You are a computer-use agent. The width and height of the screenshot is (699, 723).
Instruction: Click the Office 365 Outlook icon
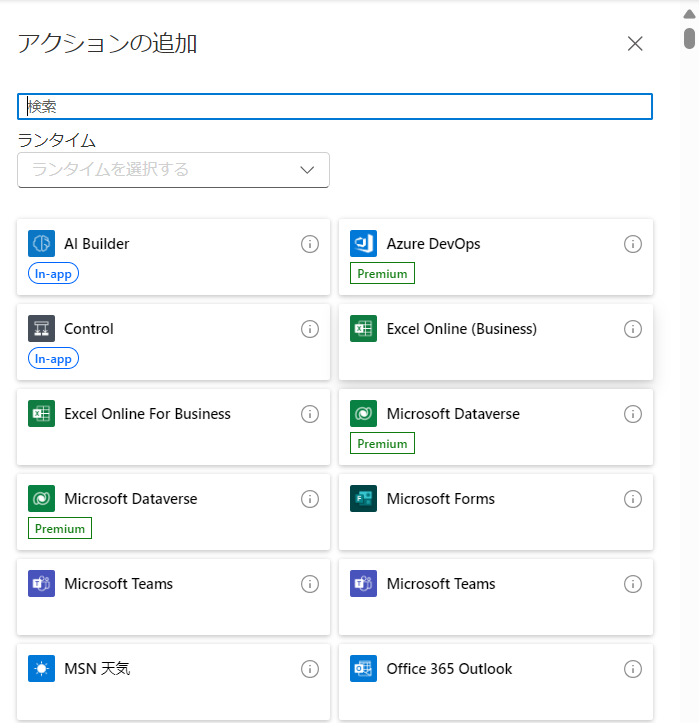pyautogui.click(x=363, y=669)
